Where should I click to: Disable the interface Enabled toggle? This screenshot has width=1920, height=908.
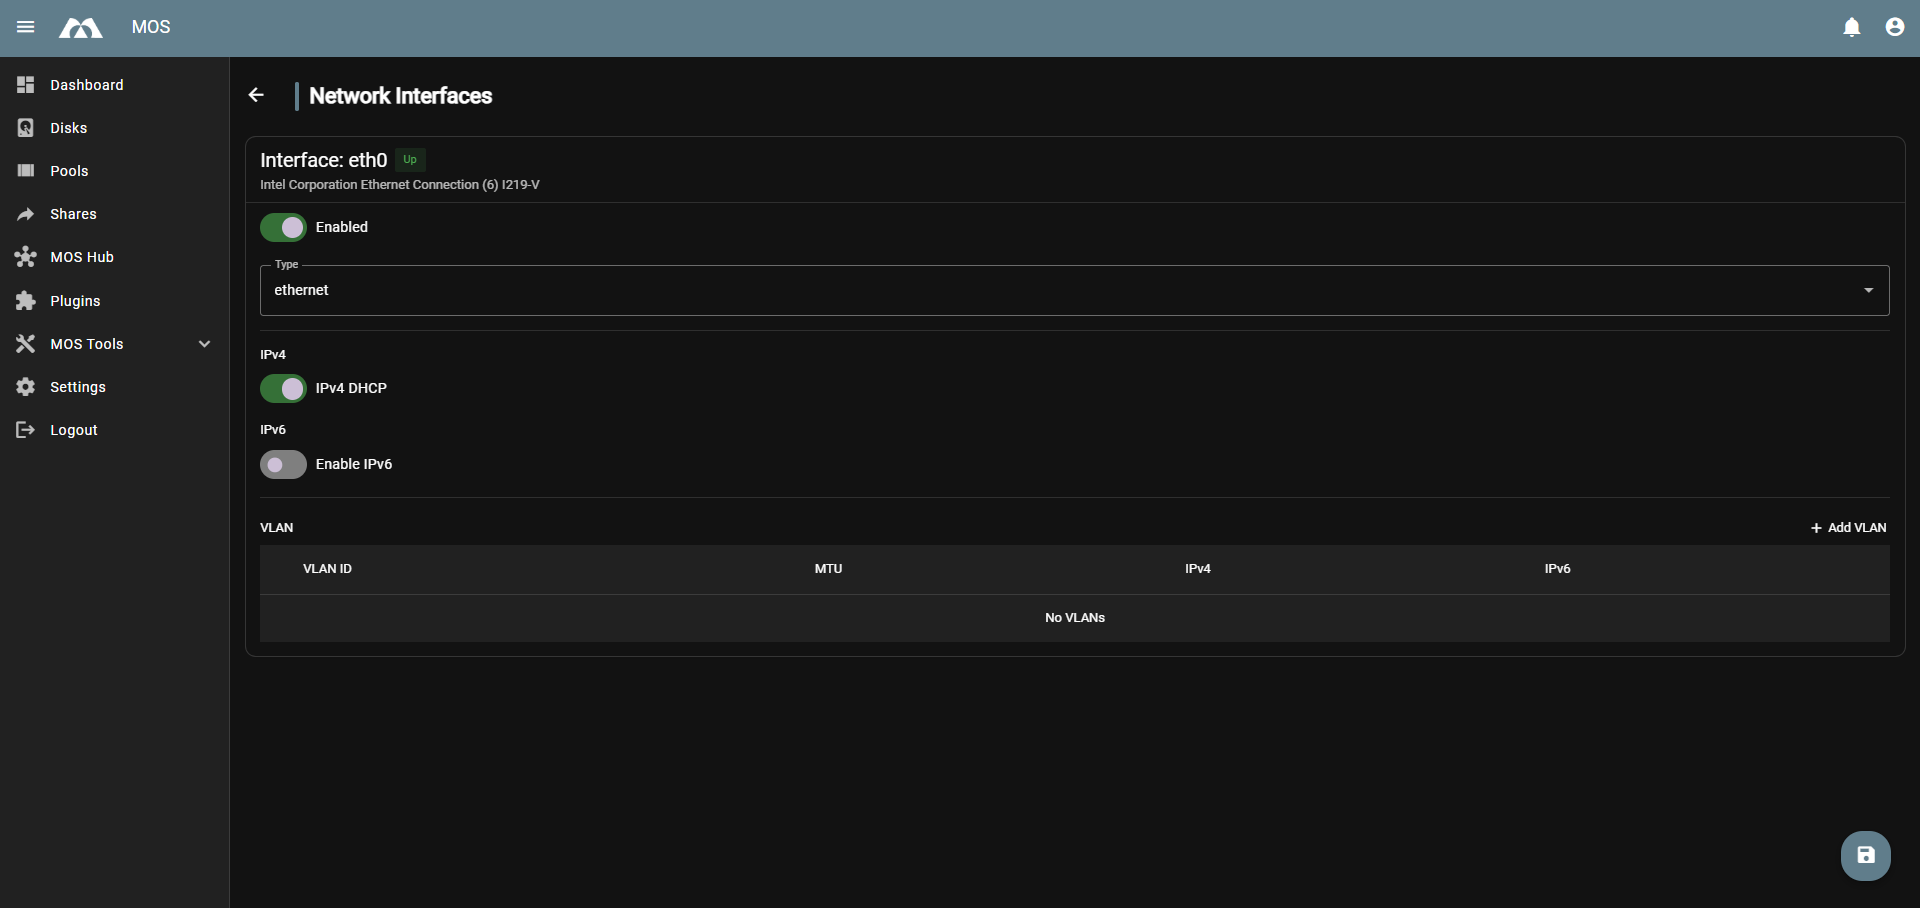[283, 228]
